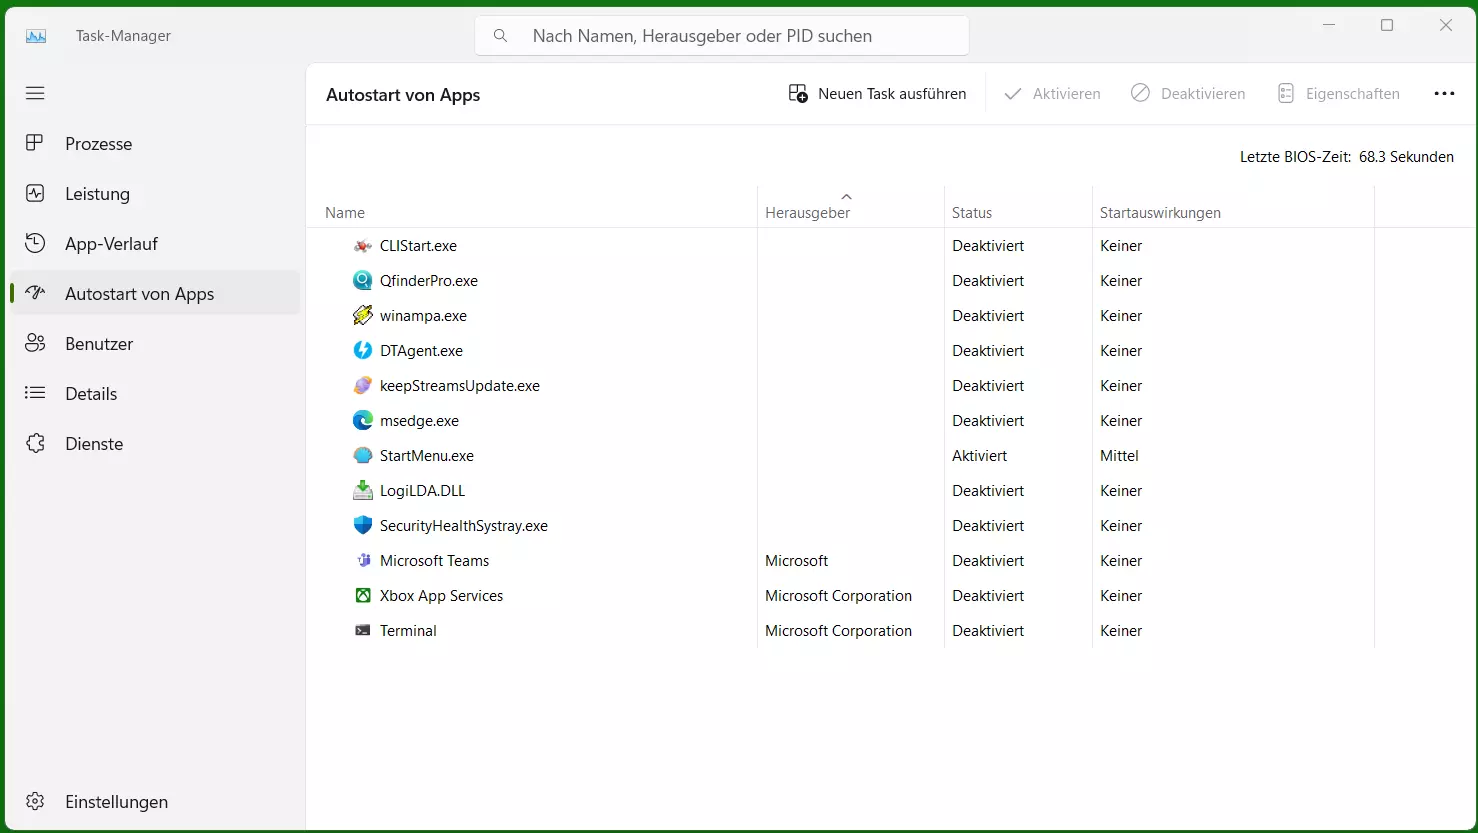Click Microsoft Corporation publisher for Terminal
This screenshot has width=1478, height=833.
[838, 630]
